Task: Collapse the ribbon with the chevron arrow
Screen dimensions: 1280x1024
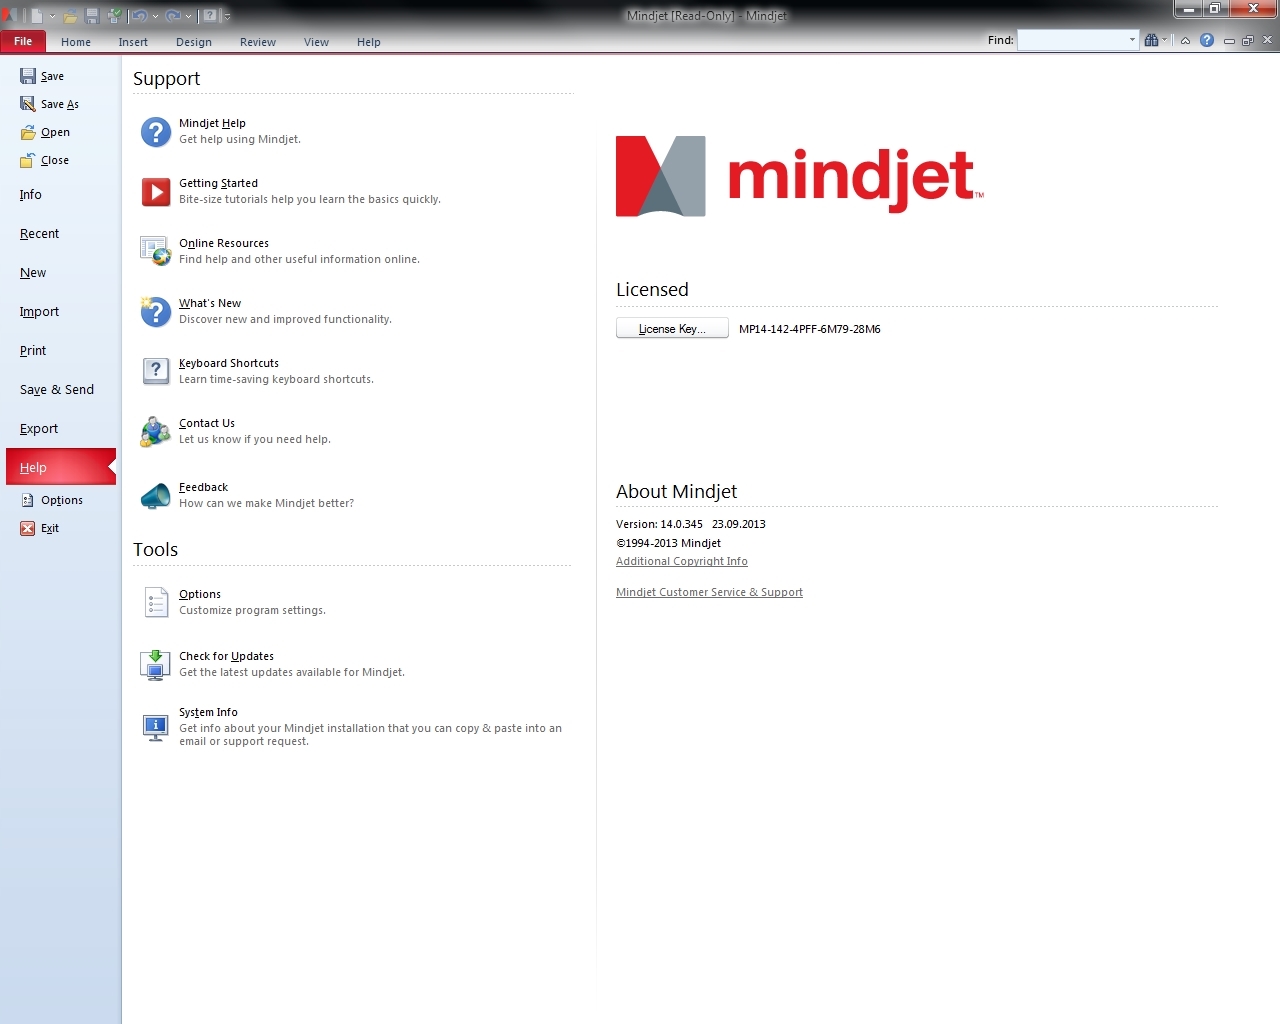Action: (1185, 41)
